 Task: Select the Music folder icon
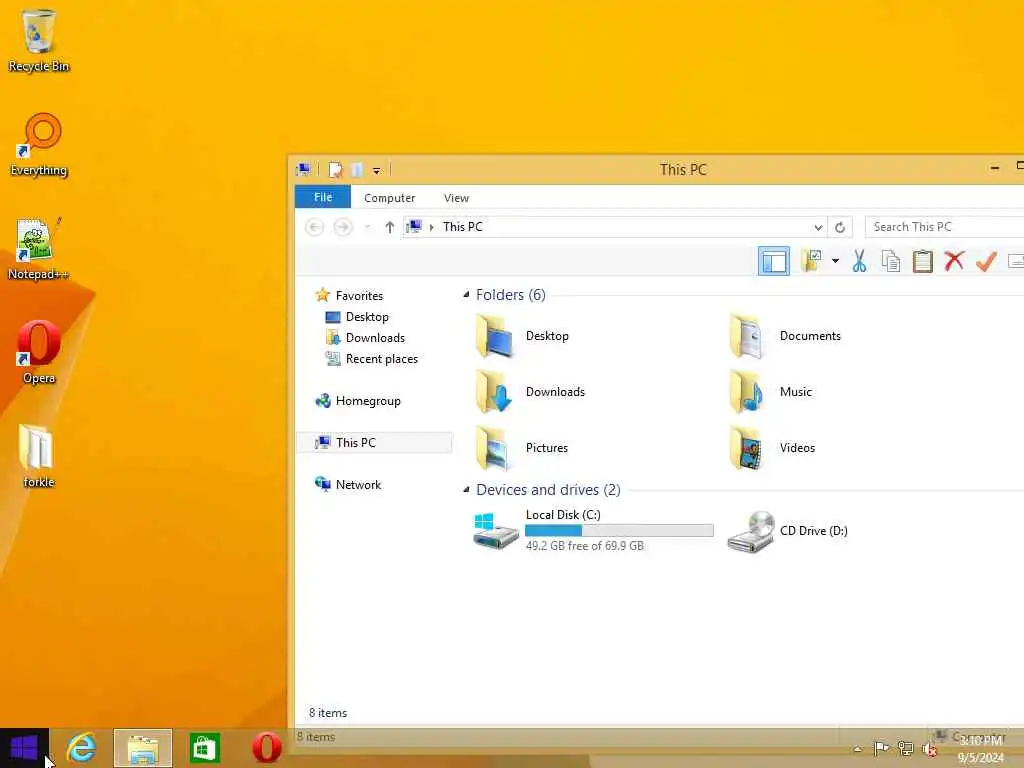click(x=748, y=392)
